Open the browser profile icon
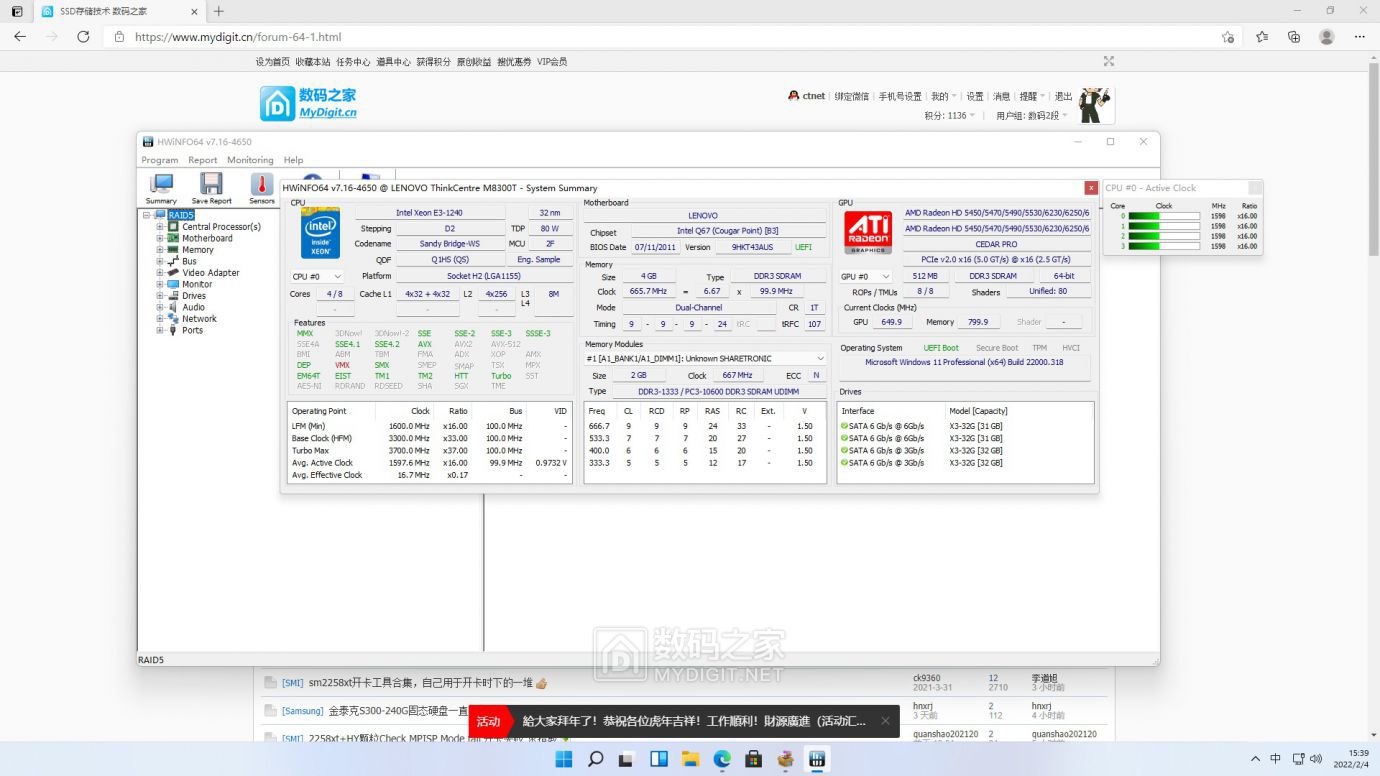 1327,36
